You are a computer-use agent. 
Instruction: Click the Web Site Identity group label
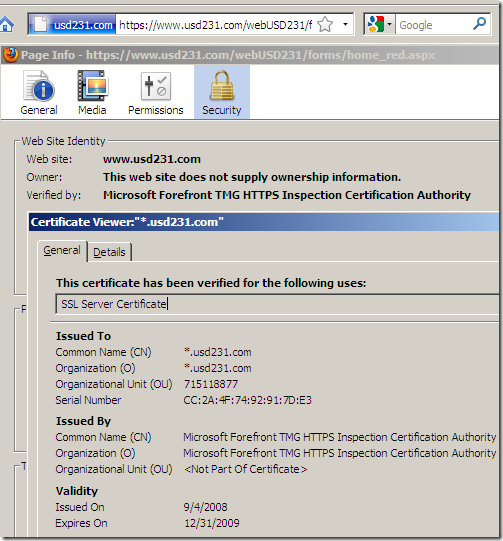[x=63, y=141]
